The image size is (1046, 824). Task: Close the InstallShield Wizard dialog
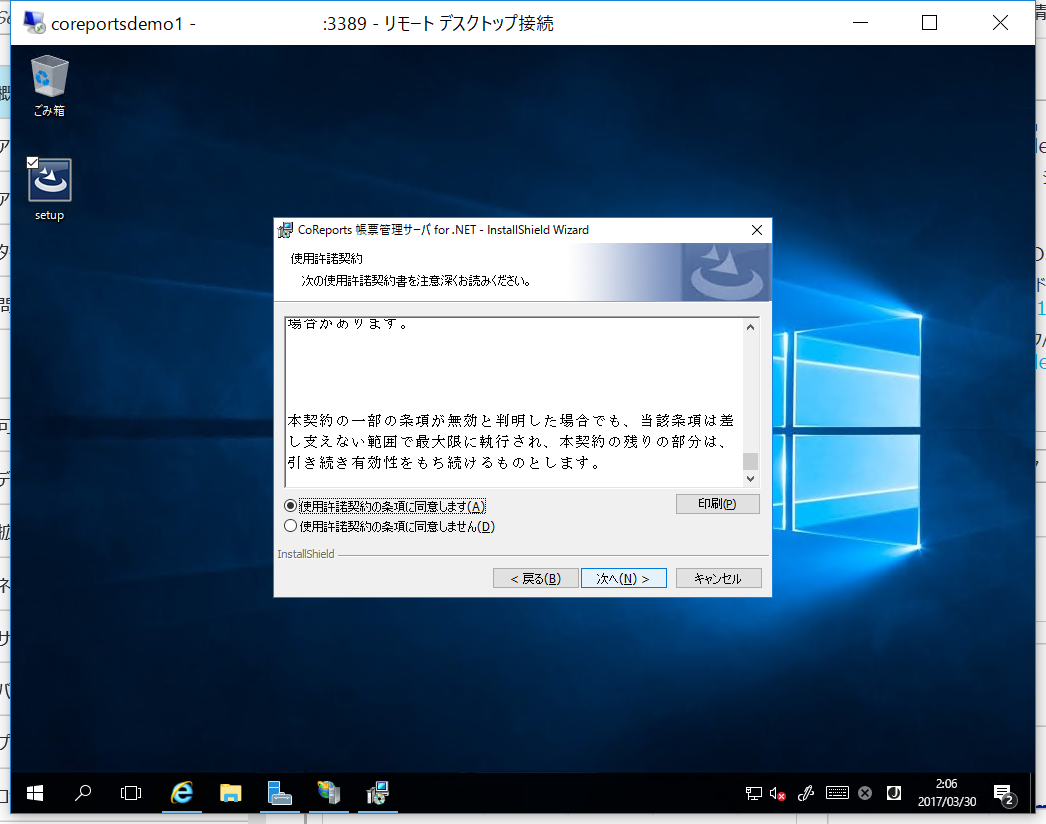(x=756, y=230)
